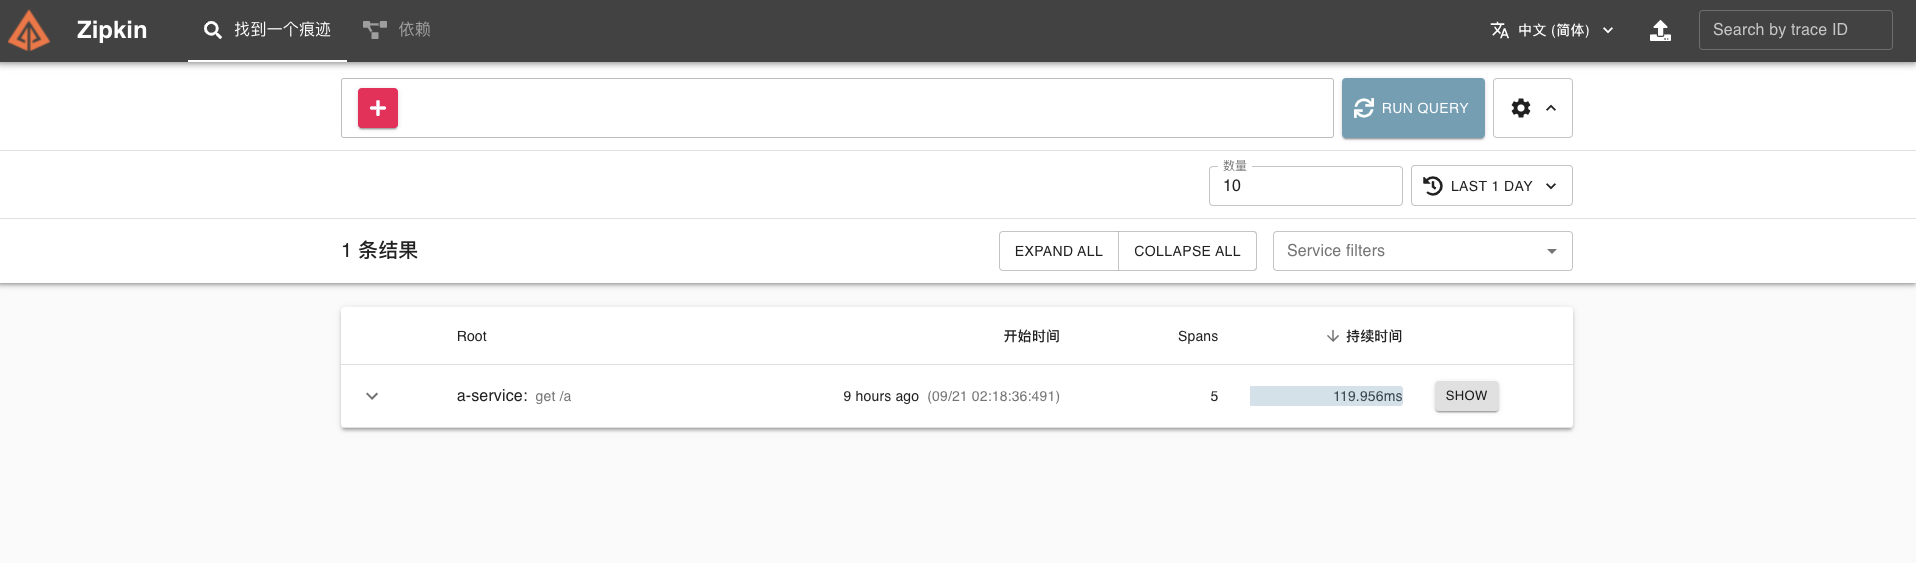1916x563 pixels.
Task: Focus the Search by trace ID field
Action: pyautogui.click(x=1795, y=30)
